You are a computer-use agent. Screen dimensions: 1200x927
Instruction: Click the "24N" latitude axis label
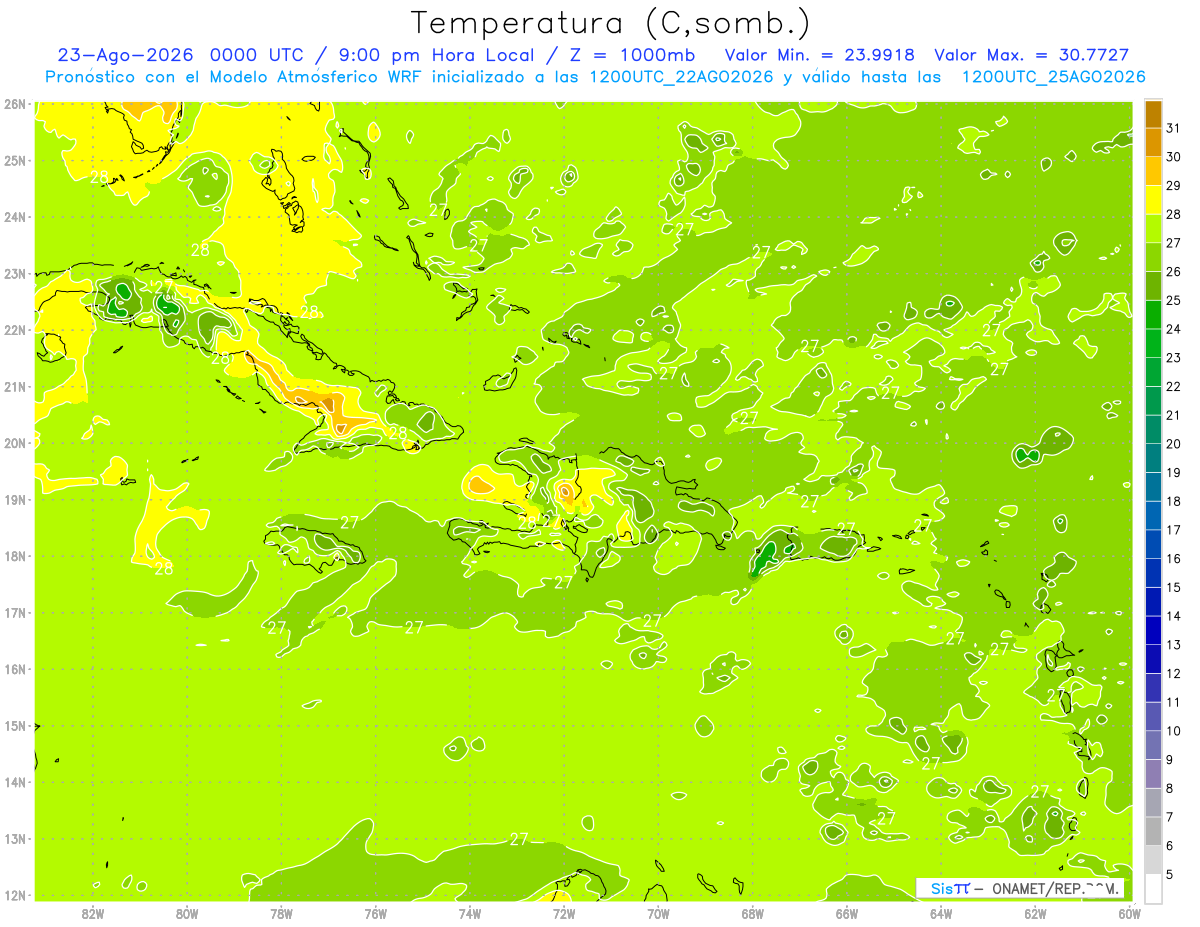pos(14,217)
